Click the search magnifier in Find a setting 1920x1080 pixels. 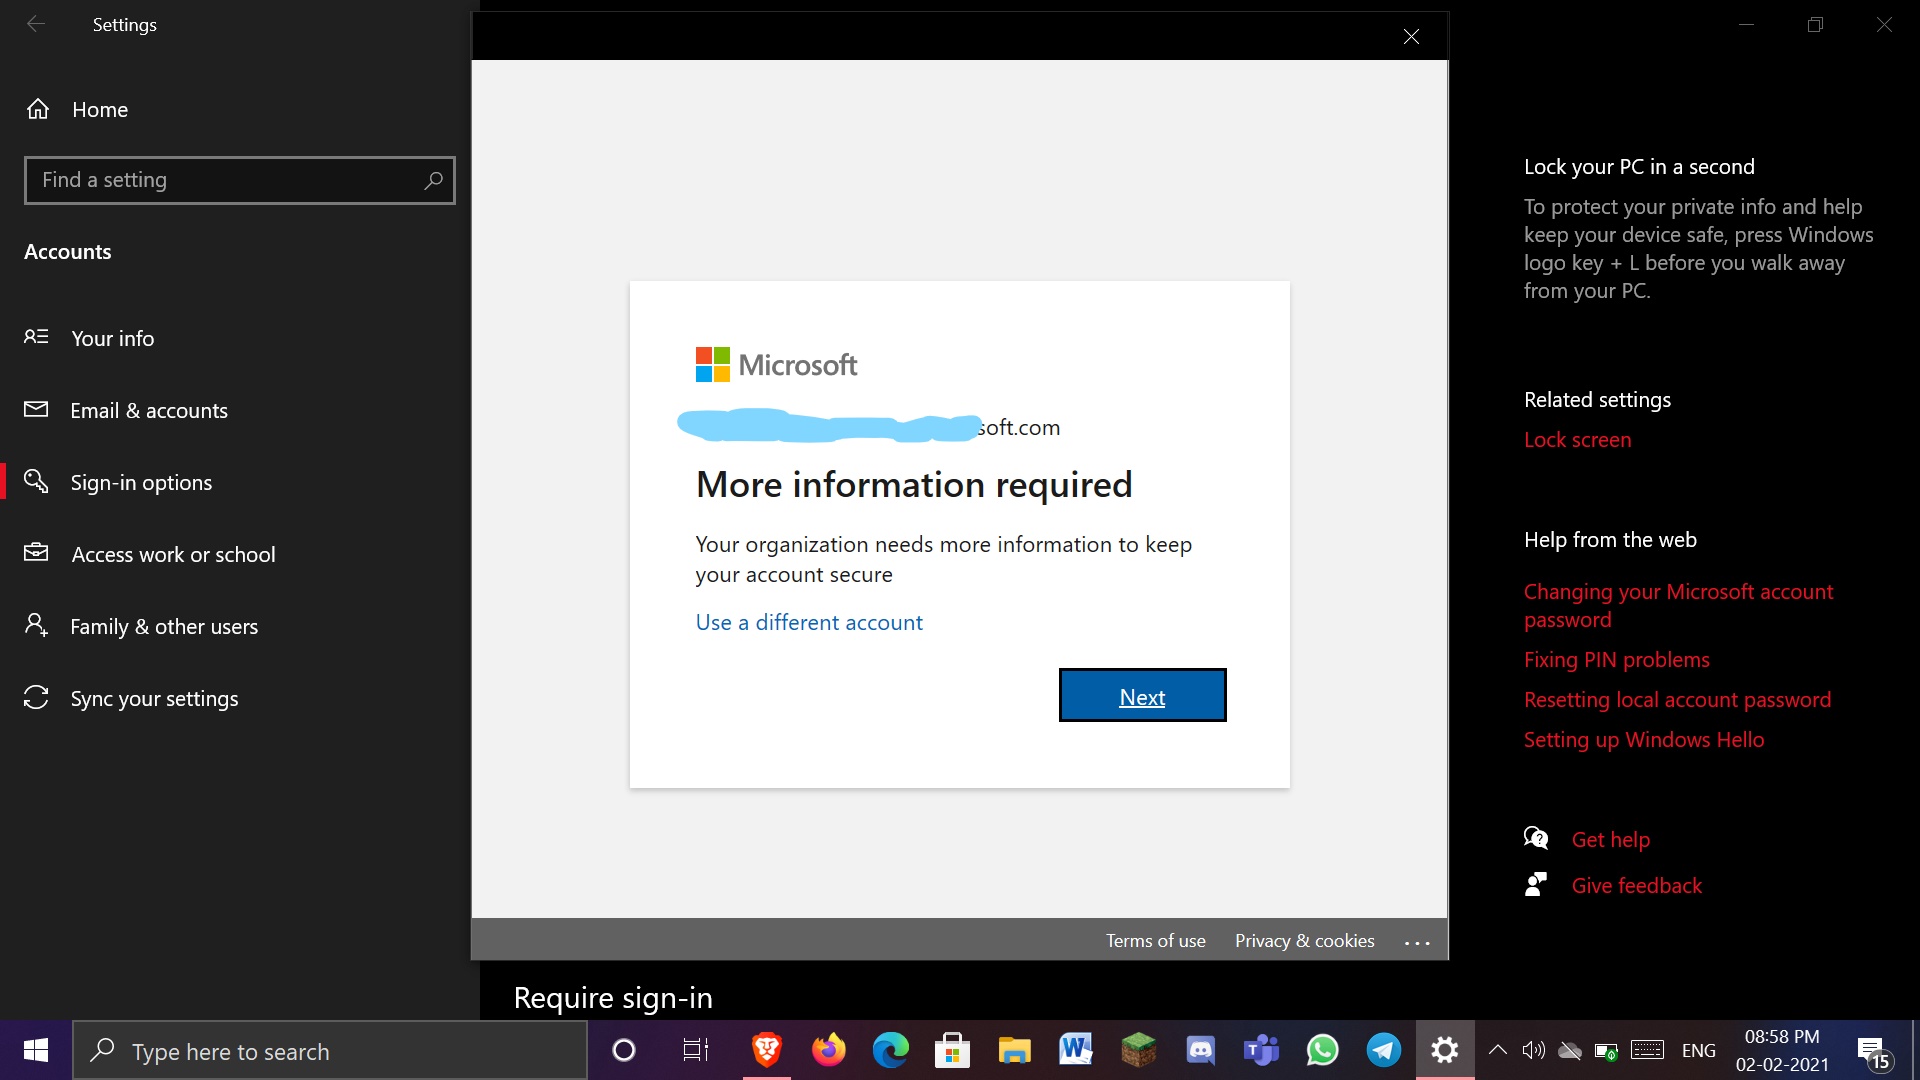coord(433,180)
